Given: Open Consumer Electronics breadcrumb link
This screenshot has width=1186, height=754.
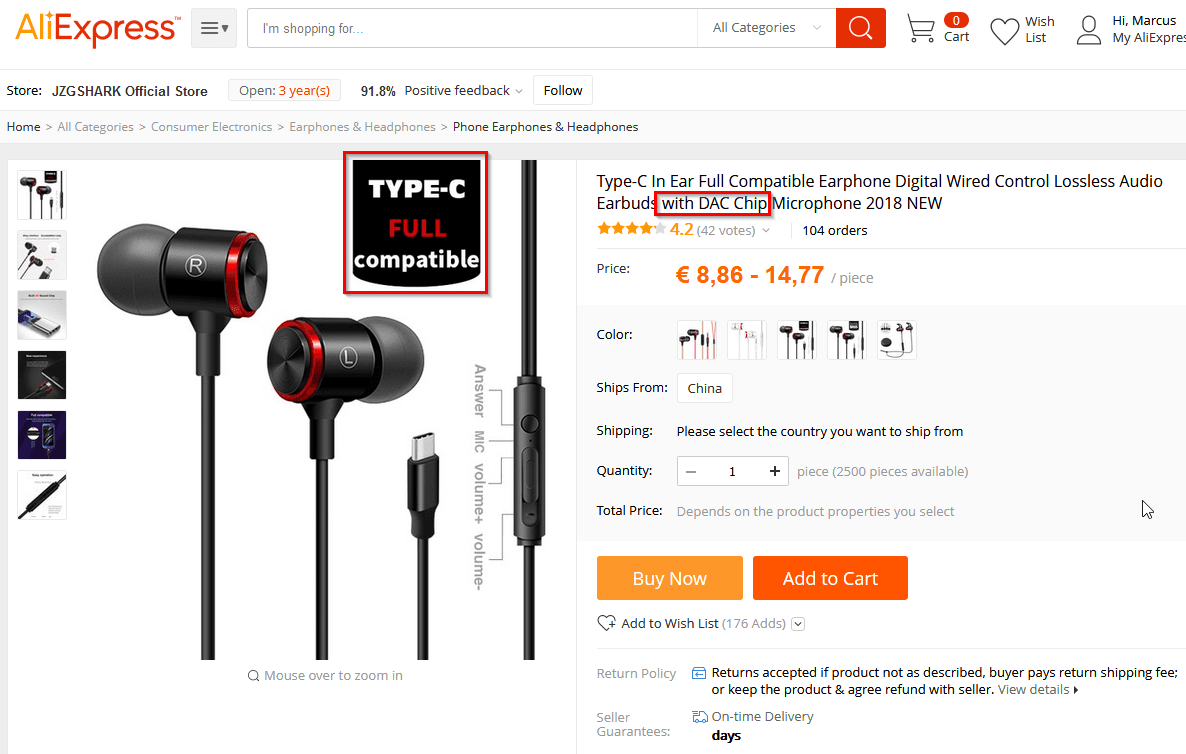Looking at the screenshot, I should click(x=211, y=127).
